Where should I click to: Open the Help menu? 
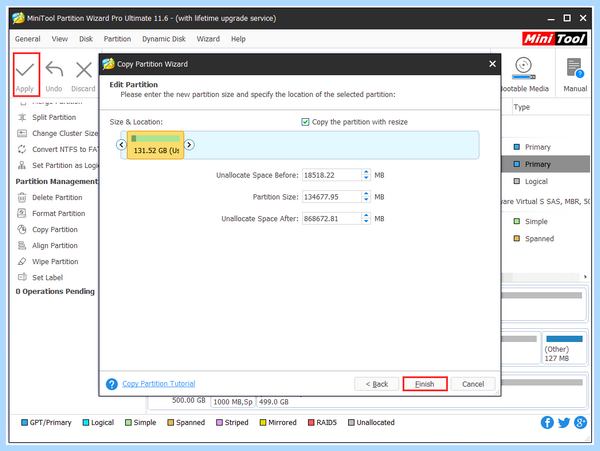[238, 39]
